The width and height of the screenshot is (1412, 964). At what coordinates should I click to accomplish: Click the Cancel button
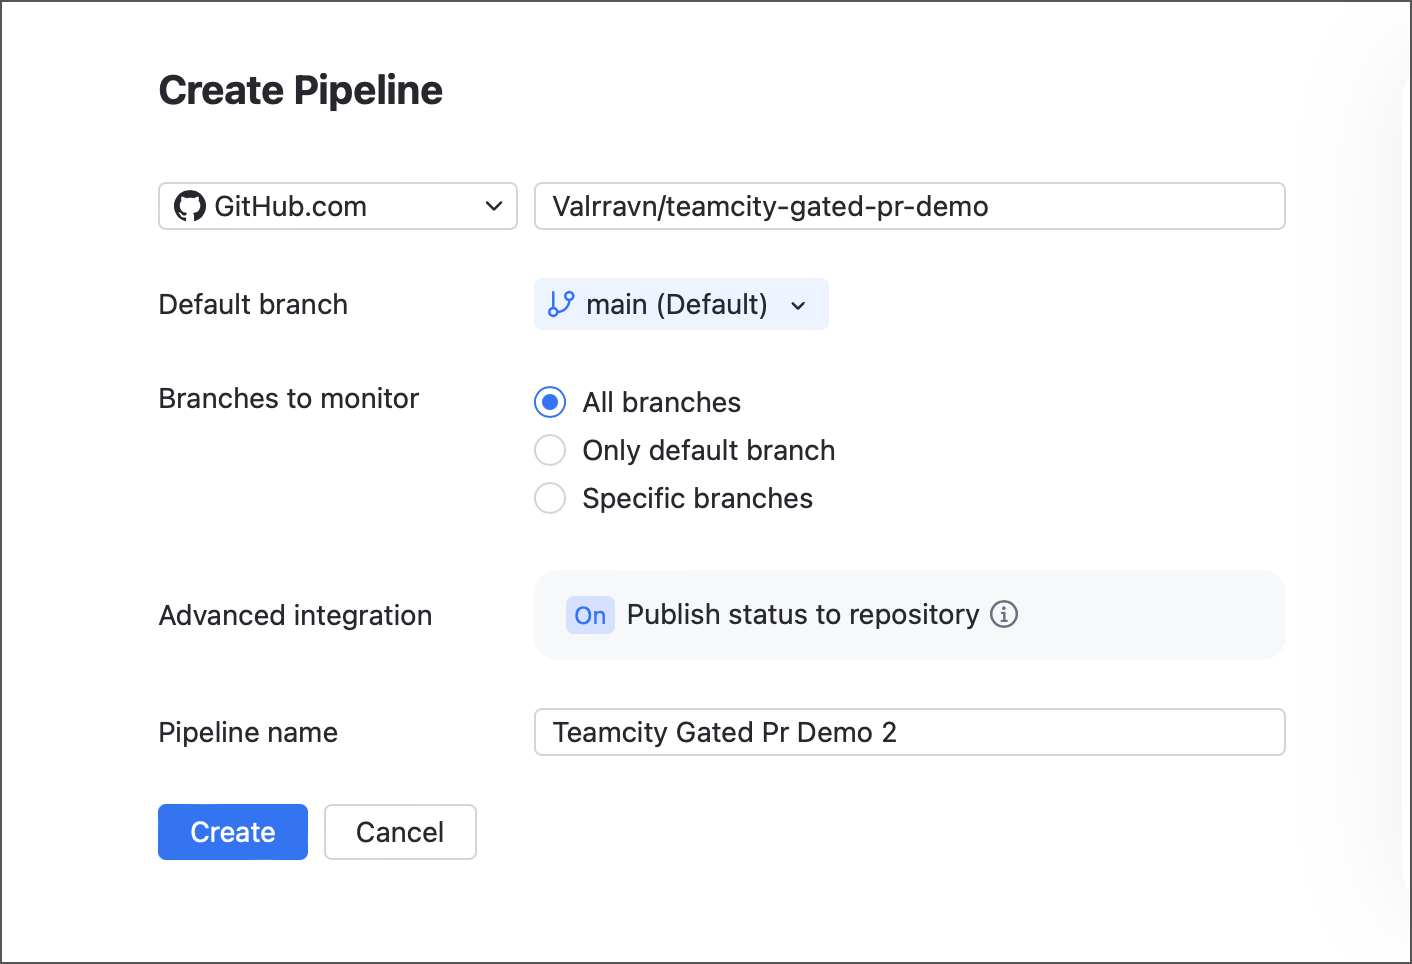pos(400,831)
